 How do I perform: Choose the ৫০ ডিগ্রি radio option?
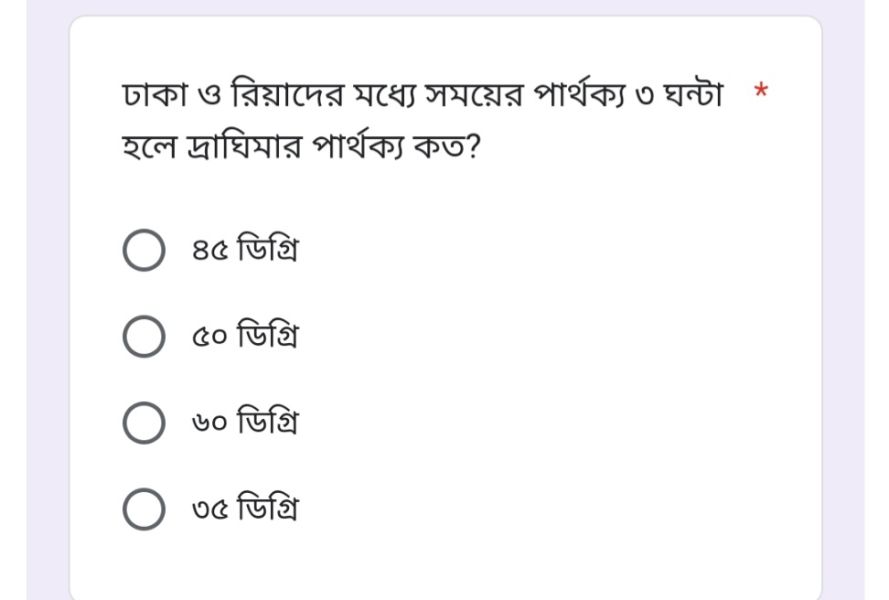click(144, 337)
